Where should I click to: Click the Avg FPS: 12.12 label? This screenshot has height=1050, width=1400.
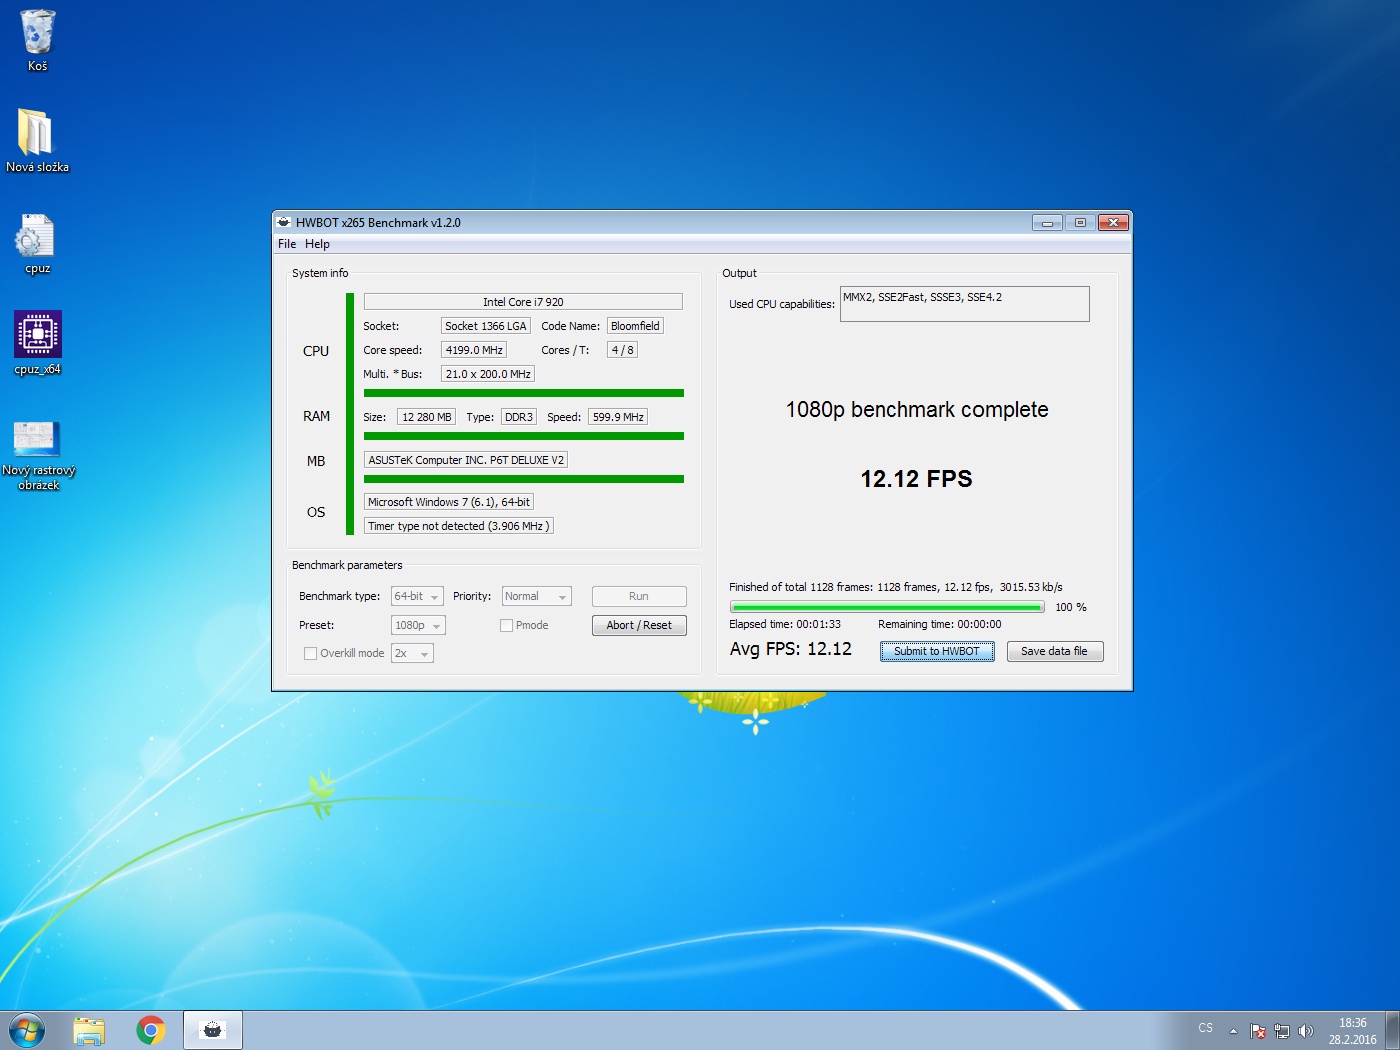point(791,649)
